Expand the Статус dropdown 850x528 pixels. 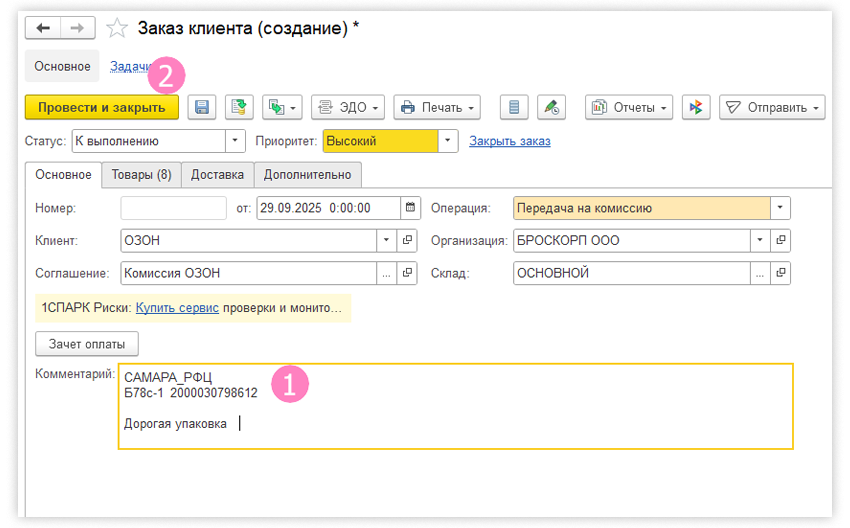(235, 141)
